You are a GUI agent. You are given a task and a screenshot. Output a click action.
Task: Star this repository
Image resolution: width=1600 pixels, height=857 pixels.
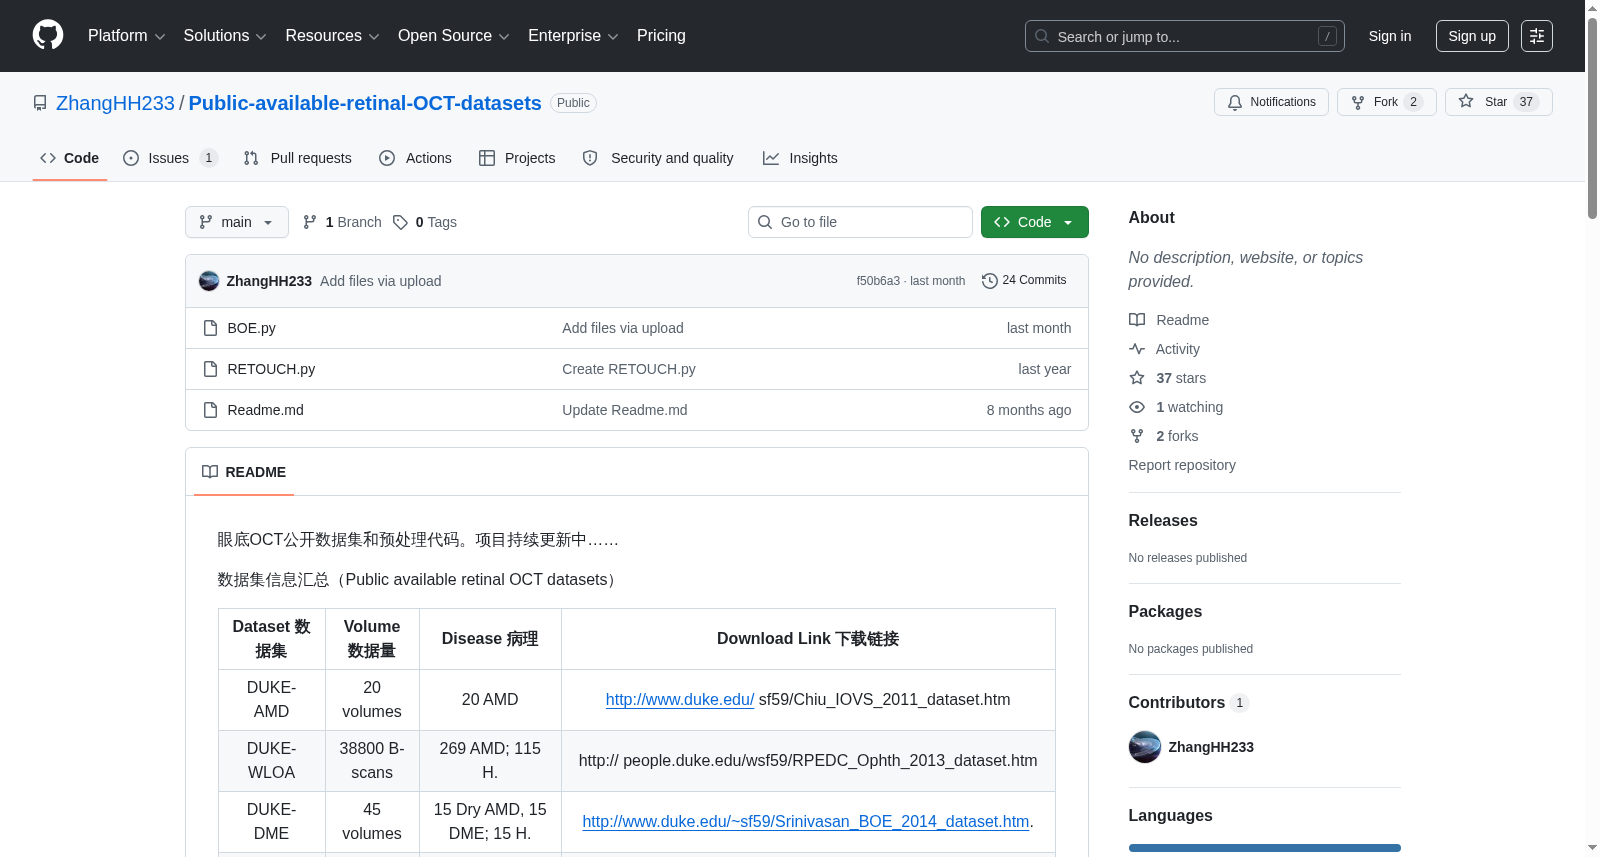[x=1498, y=102]
